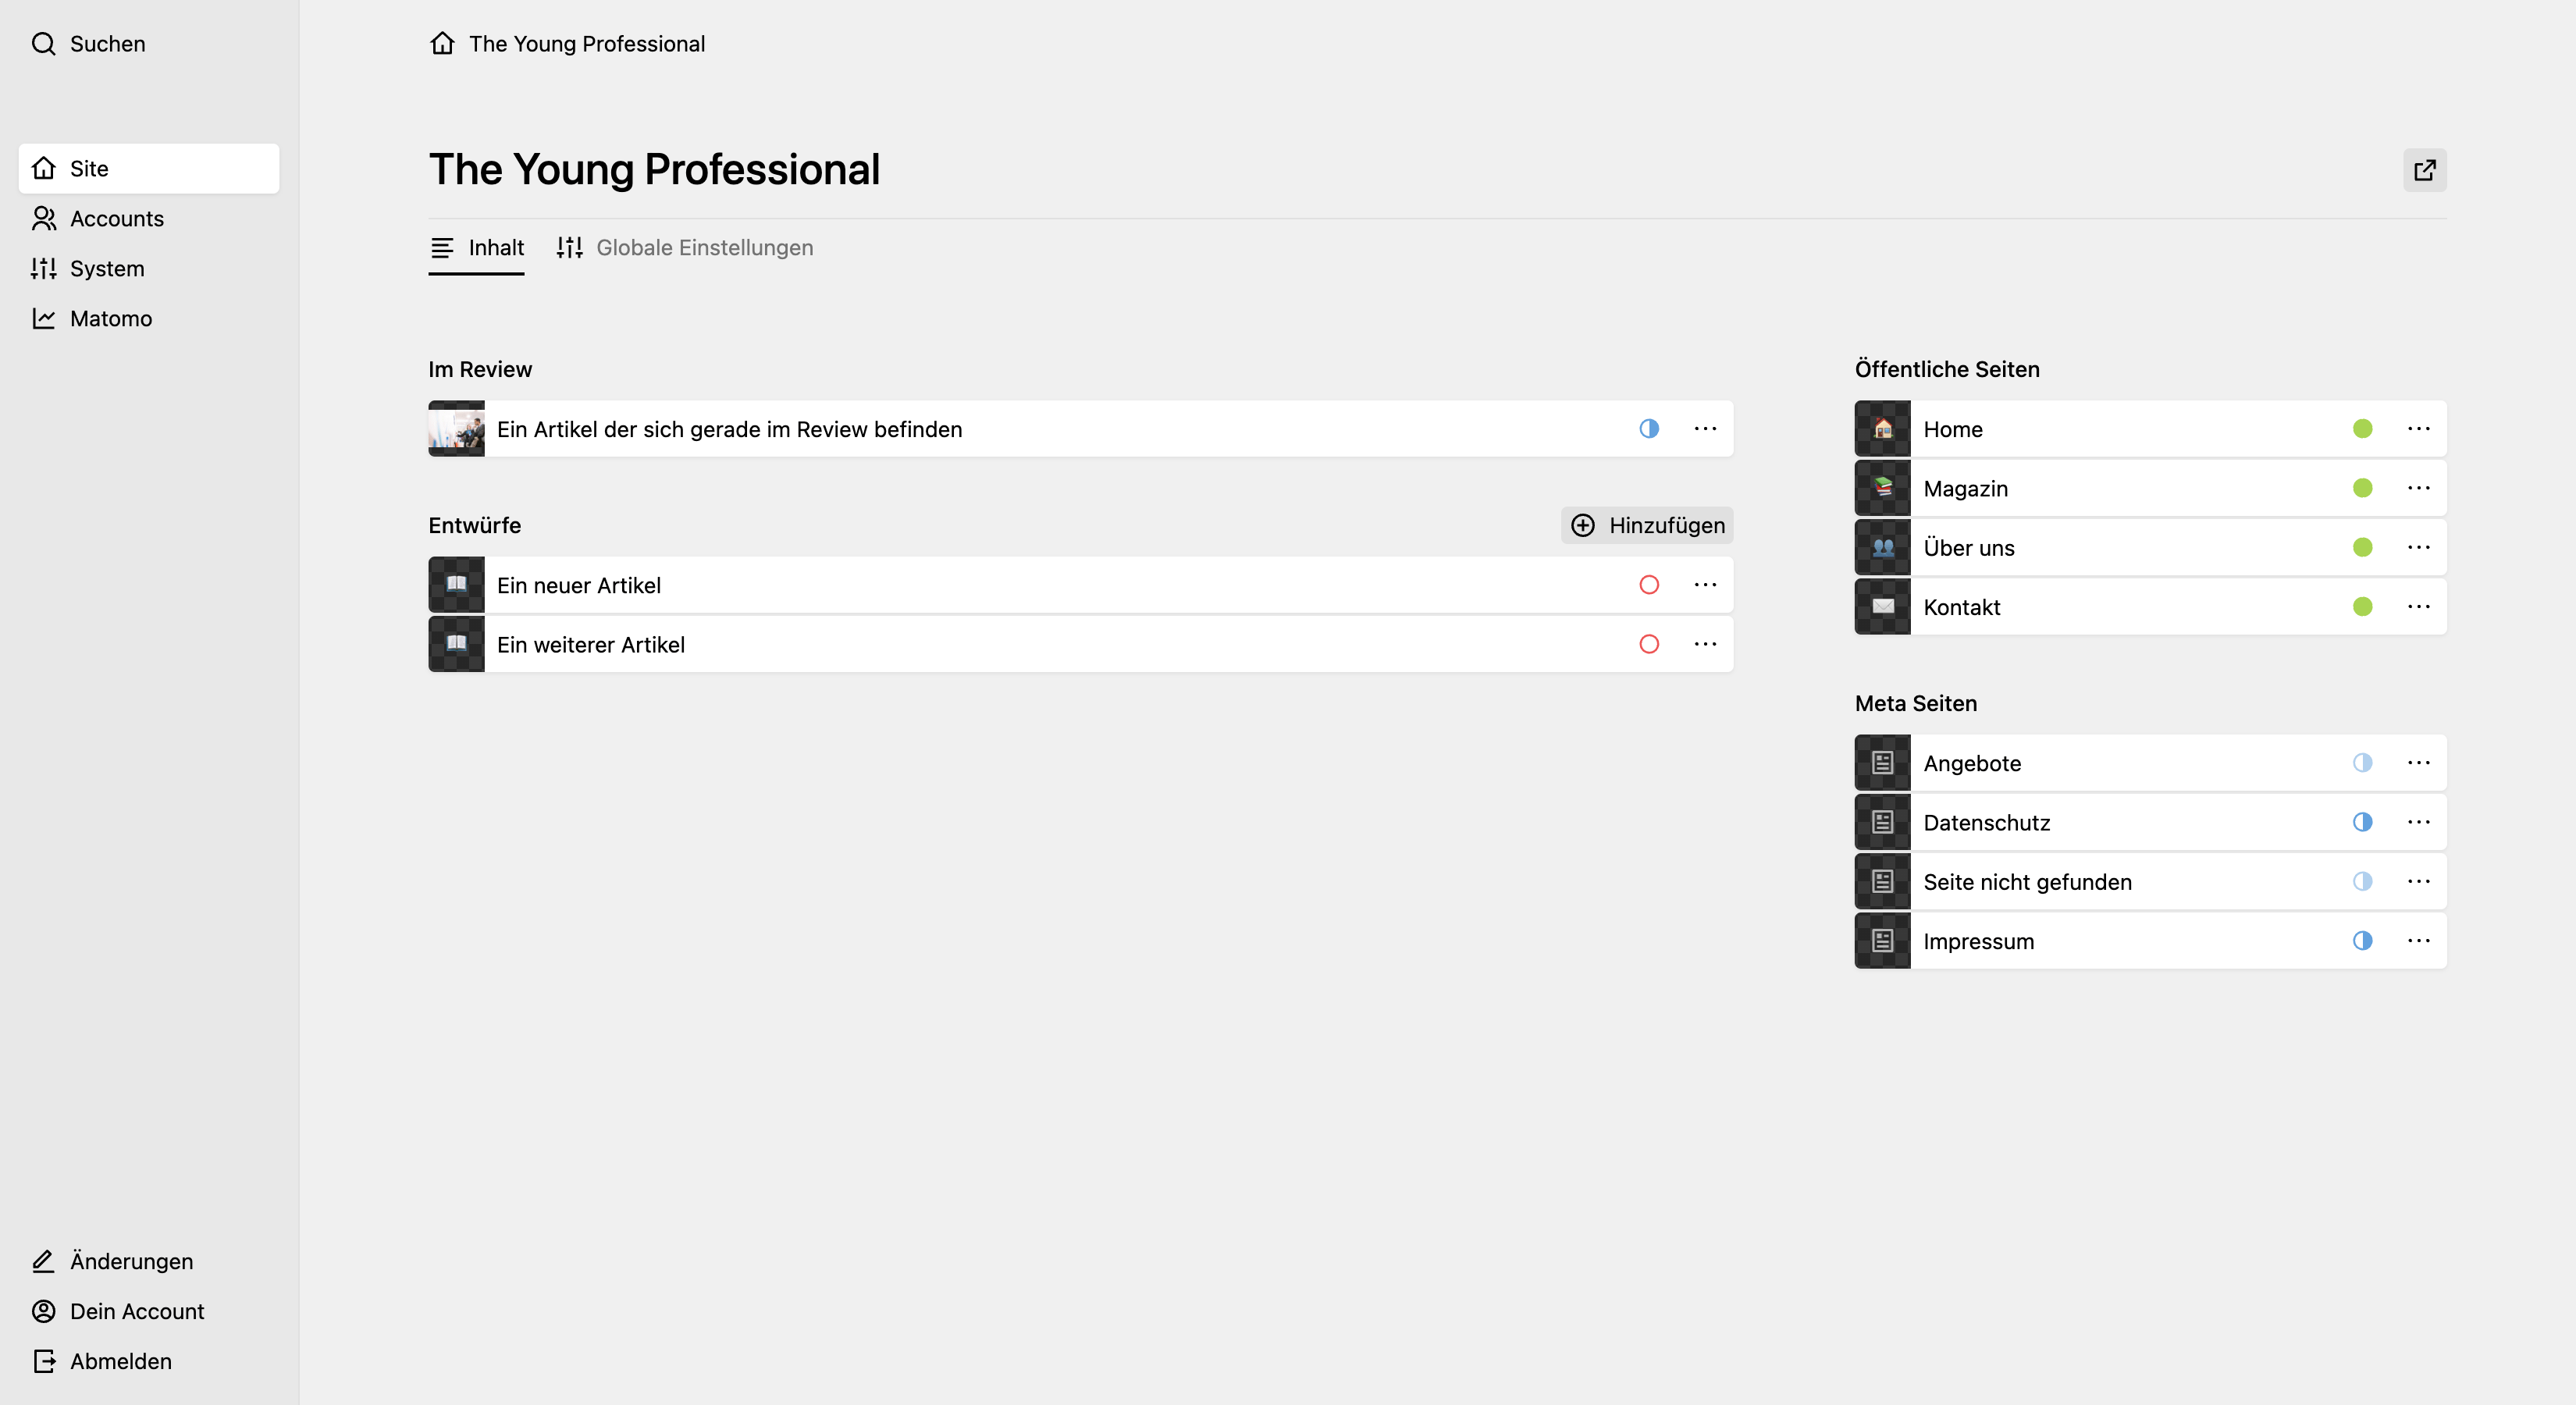The height and width of the screenshot is (1405, 2576).
Task: Open options menu for Impressum
Action: tap(2419, 940)
